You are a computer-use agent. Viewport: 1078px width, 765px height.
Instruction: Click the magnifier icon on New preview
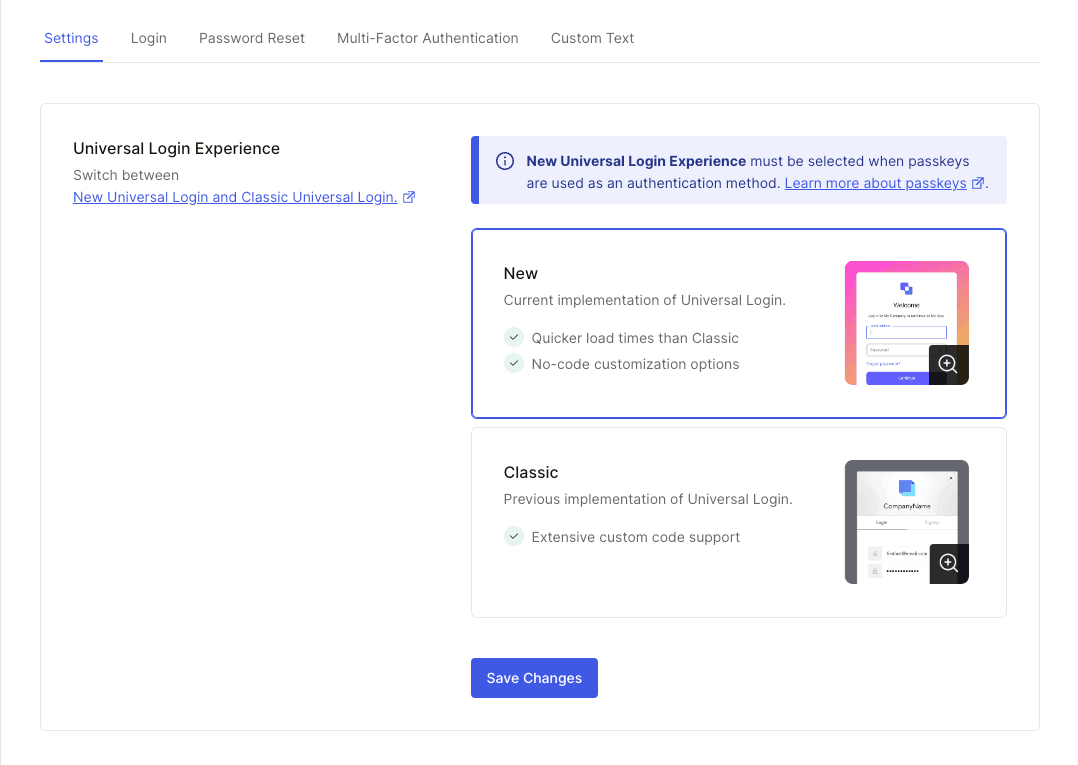tap(948, 364)
